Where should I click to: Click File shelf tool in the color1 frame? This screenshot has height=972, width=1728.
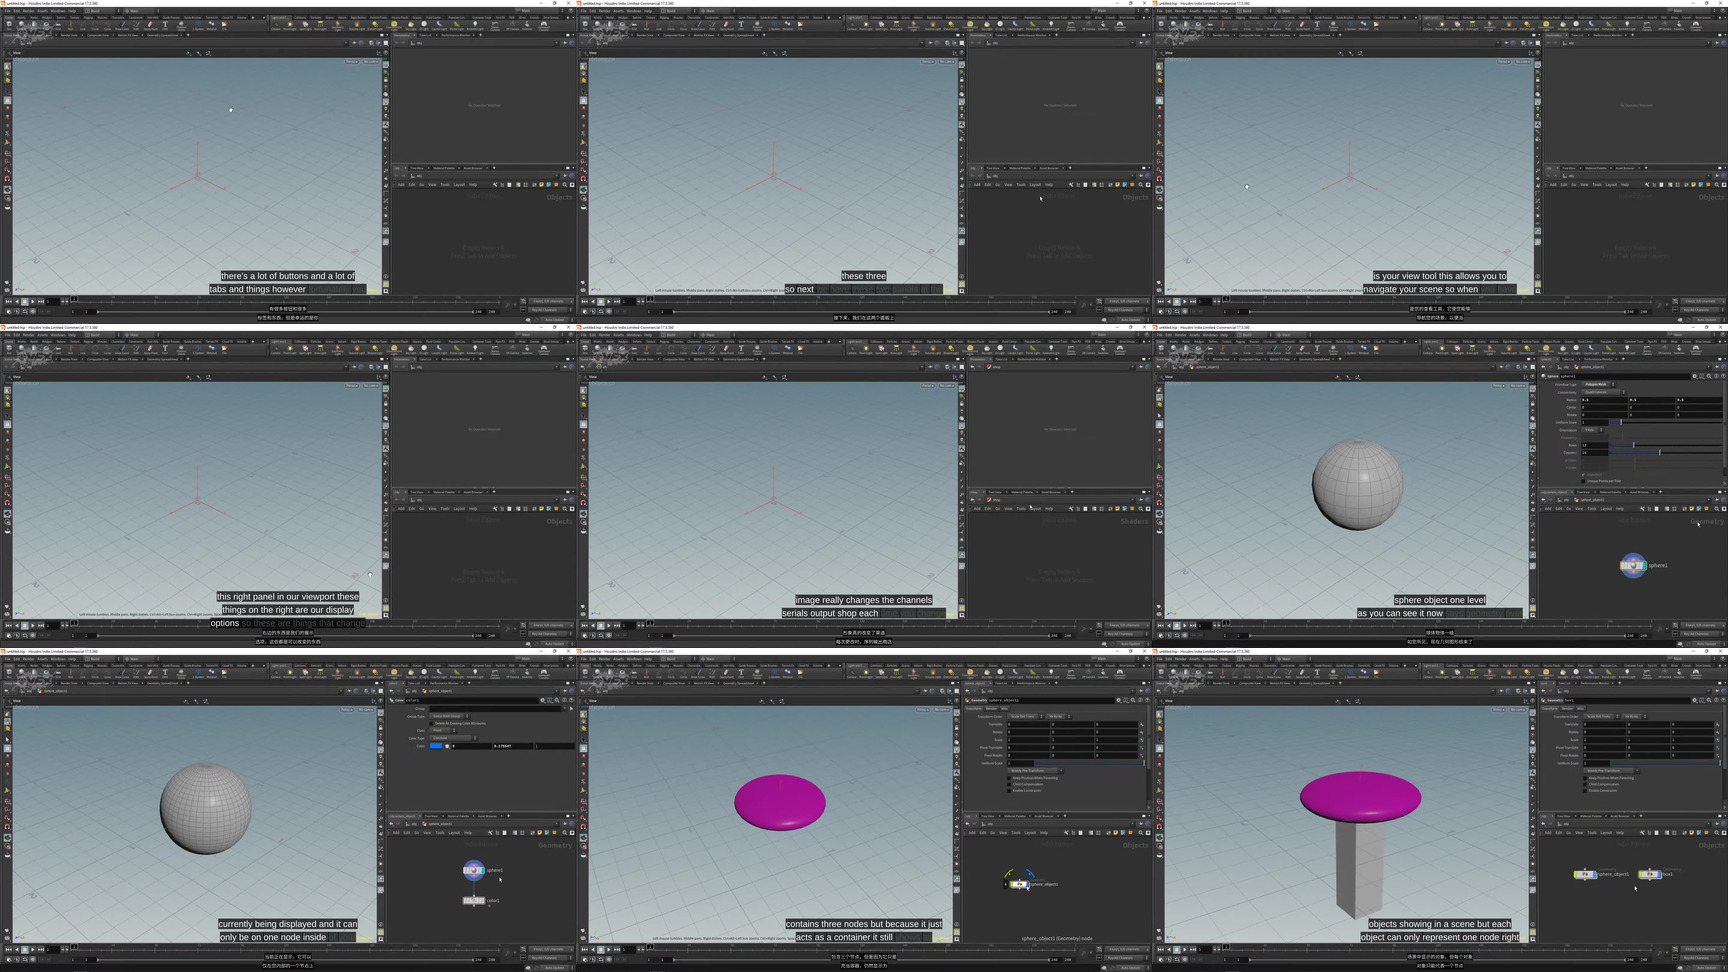224,673
